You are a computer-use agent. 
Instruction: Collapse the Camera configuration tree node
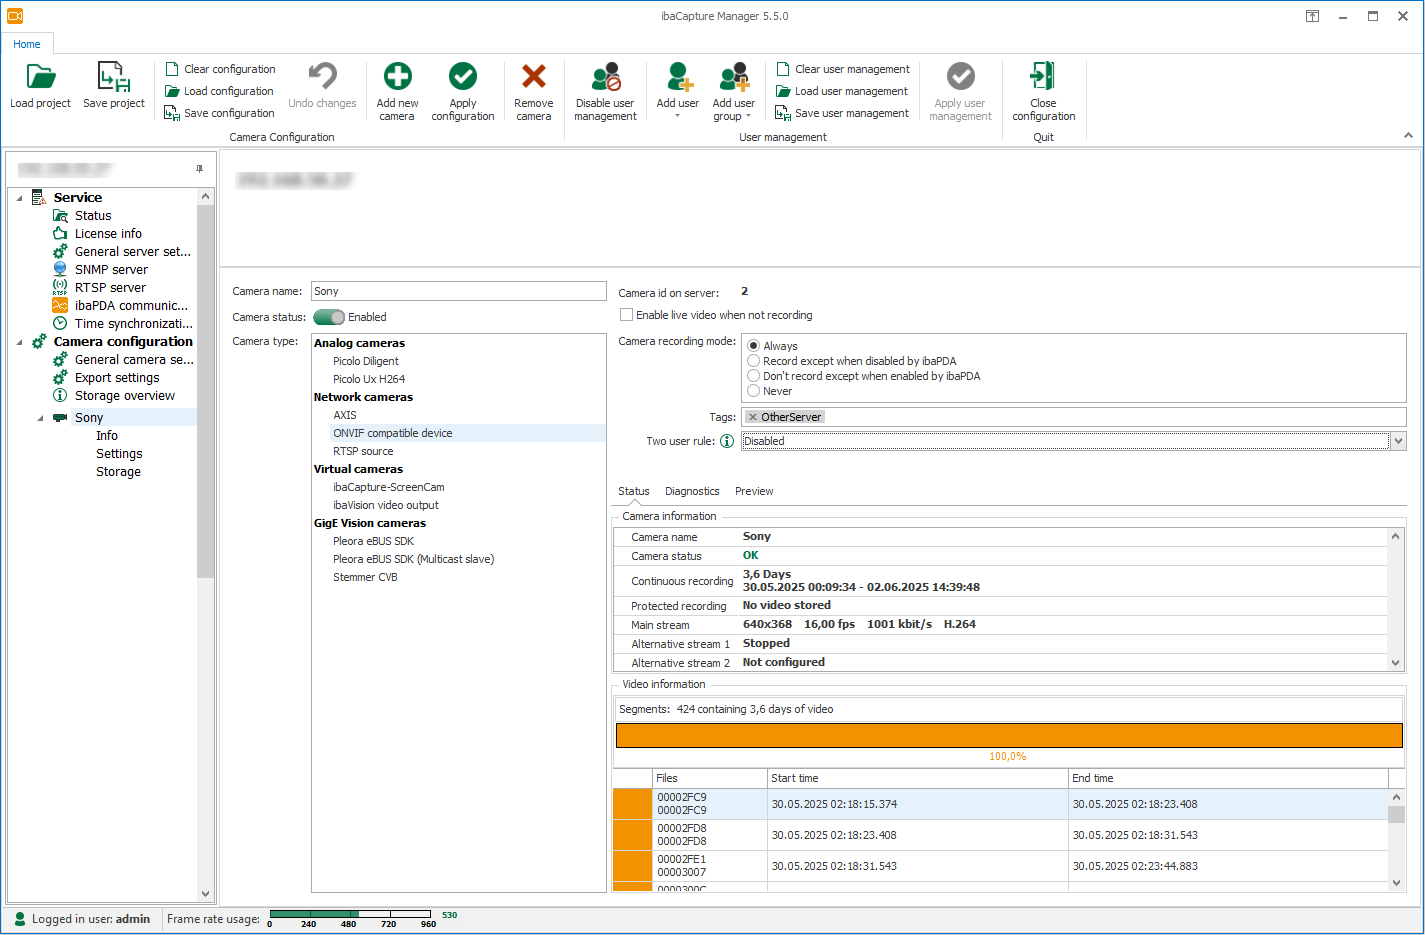pos(20,342)
